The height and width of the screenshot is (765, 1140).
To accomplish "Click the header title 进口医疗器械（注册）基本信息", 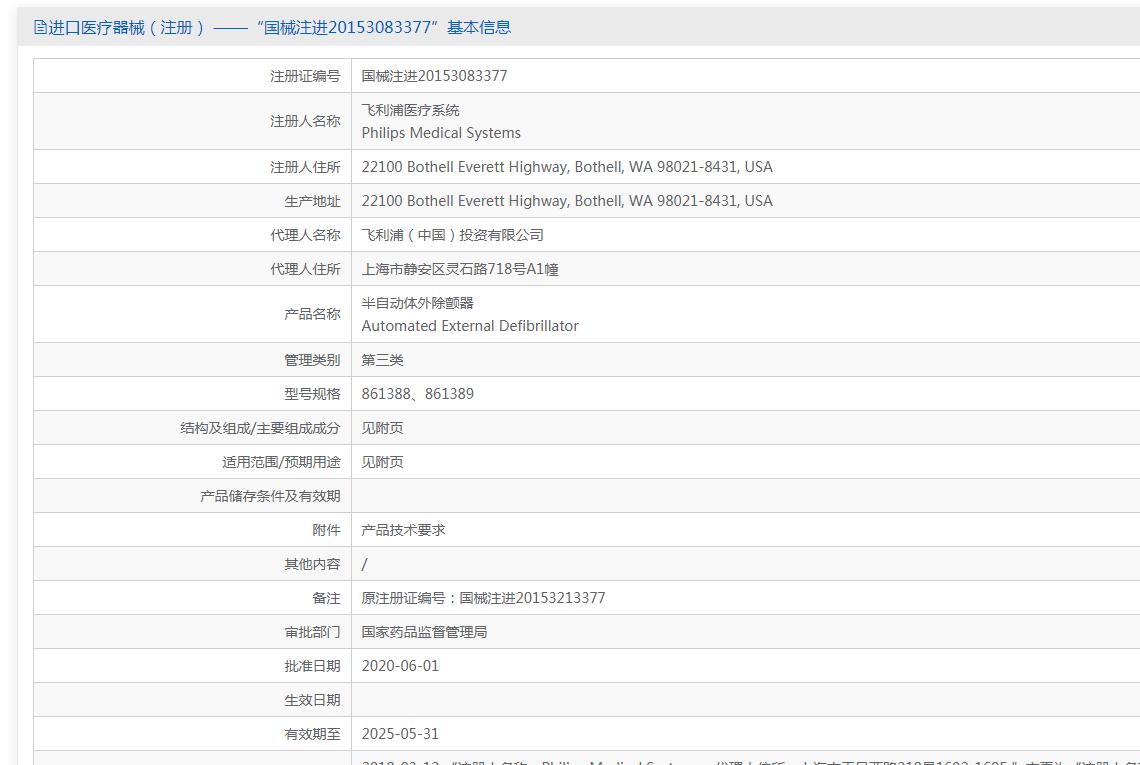I will (x=279, y=28).
